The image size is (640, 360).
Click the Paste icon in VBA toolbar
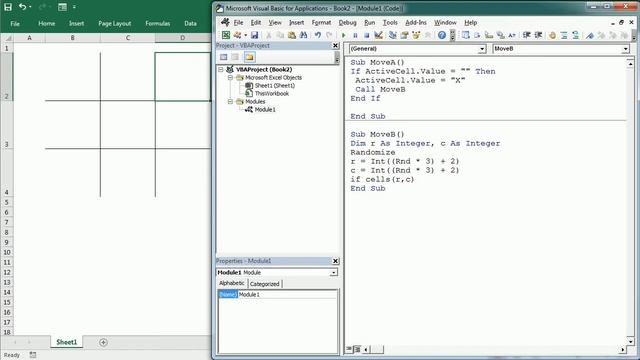pyautogui.click(x=292, y=35)
